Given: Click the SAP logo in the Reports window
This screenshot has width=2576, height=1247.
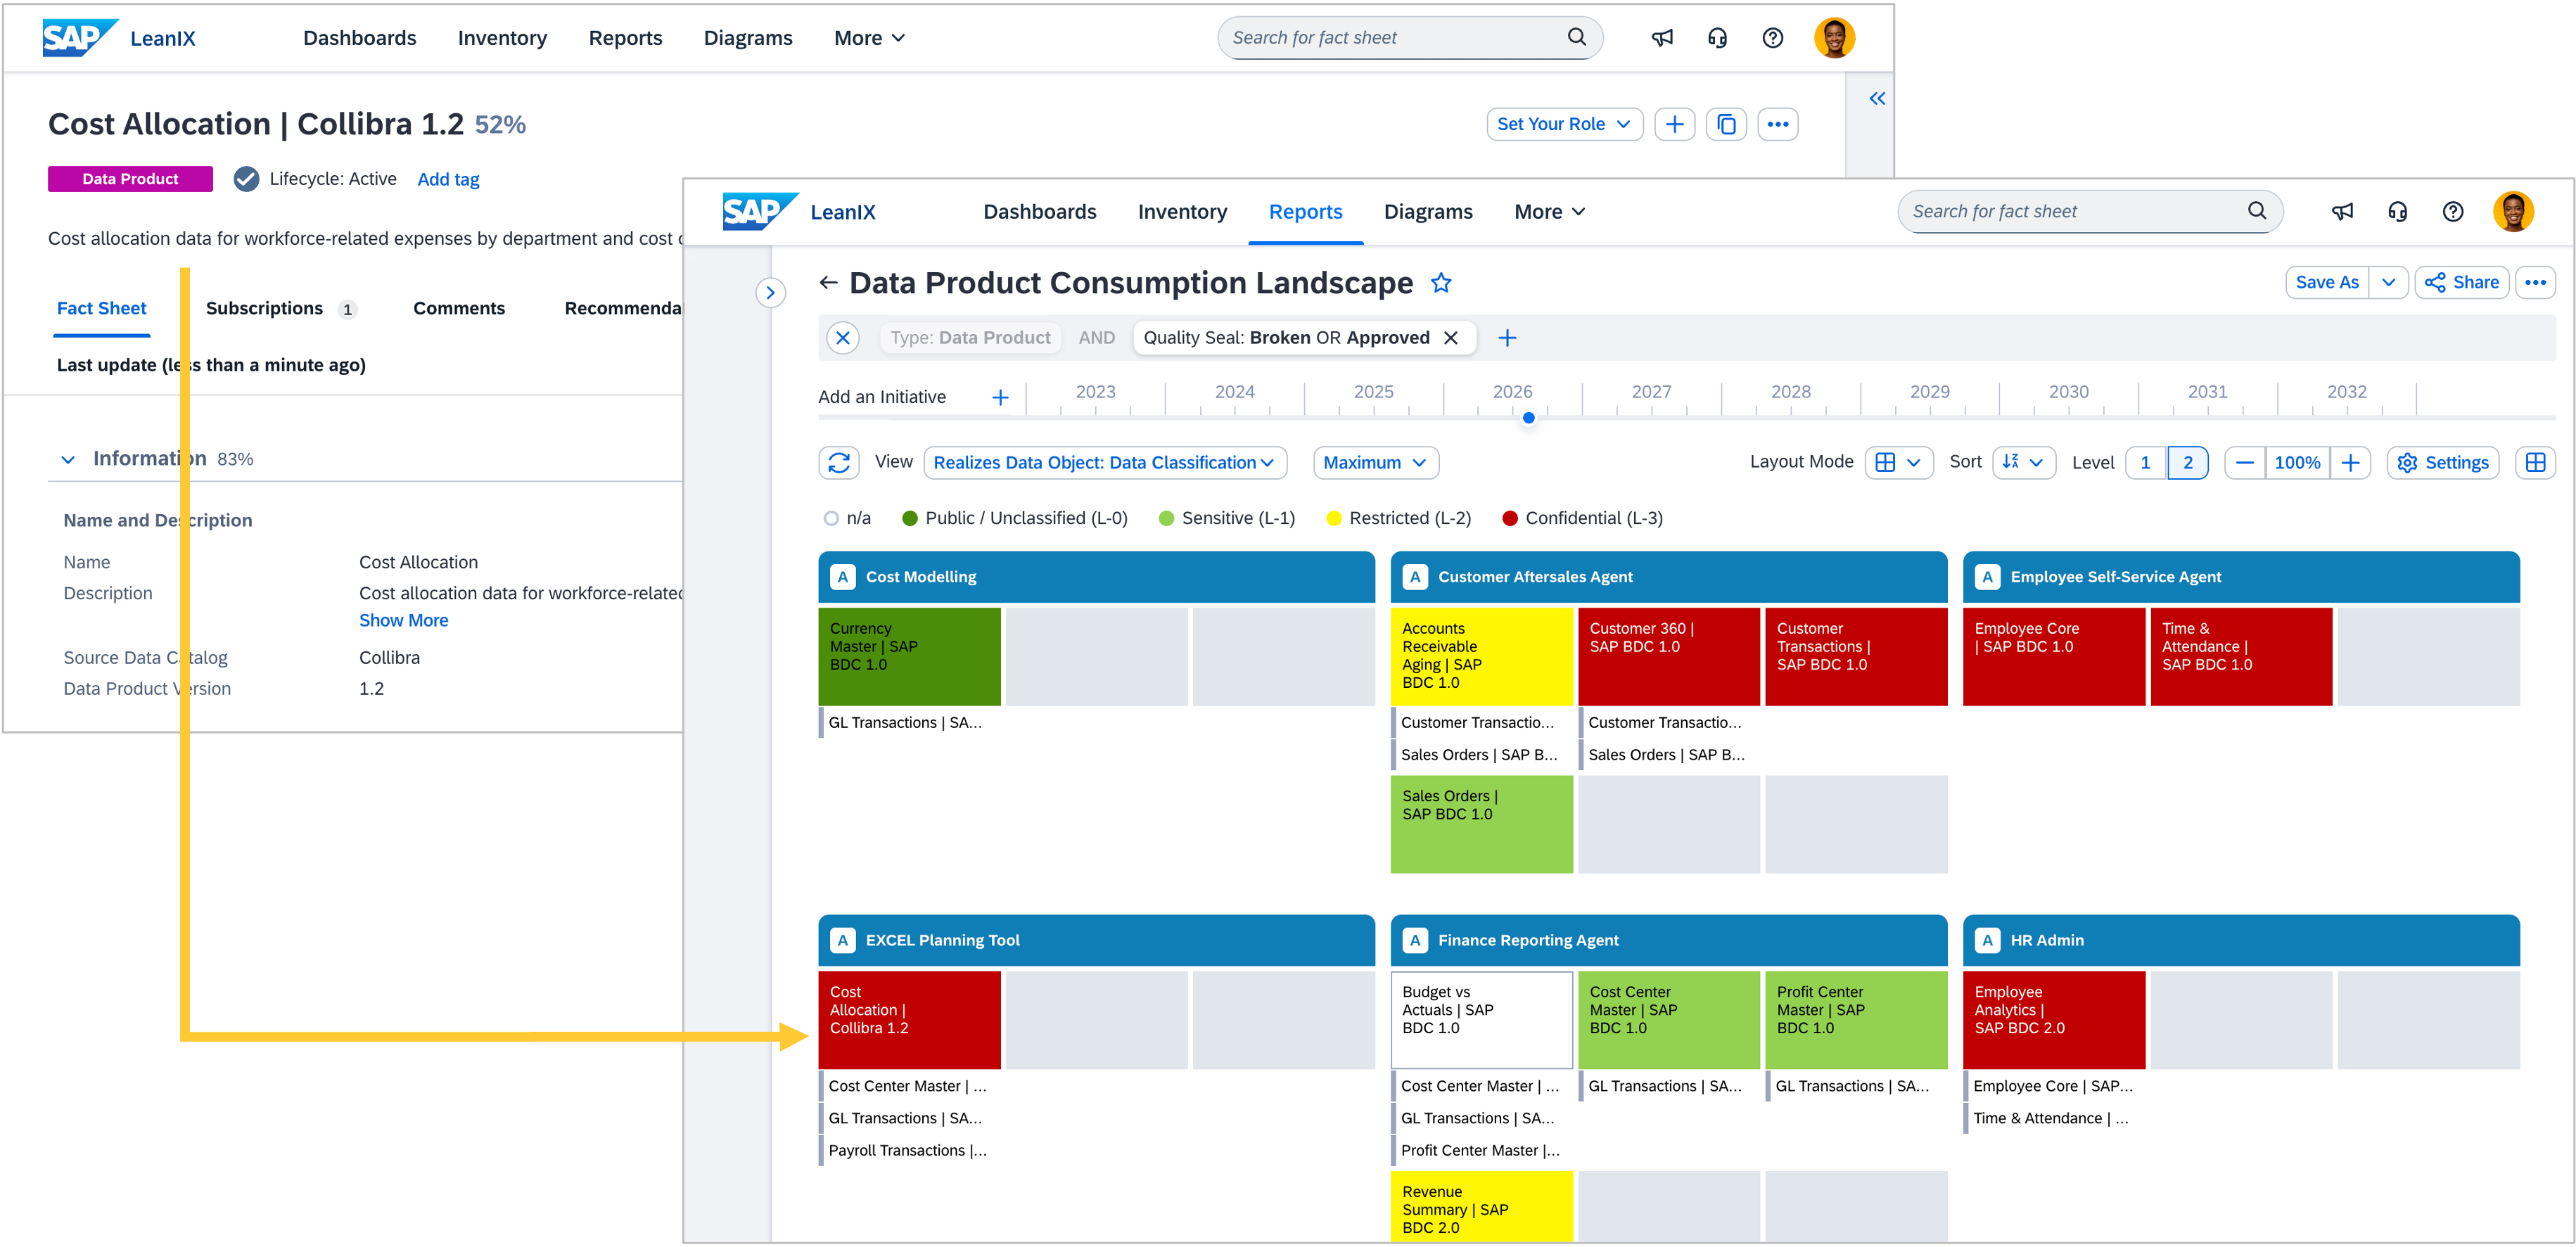Looking at the screenshot, I should click(x=760, y=211).
